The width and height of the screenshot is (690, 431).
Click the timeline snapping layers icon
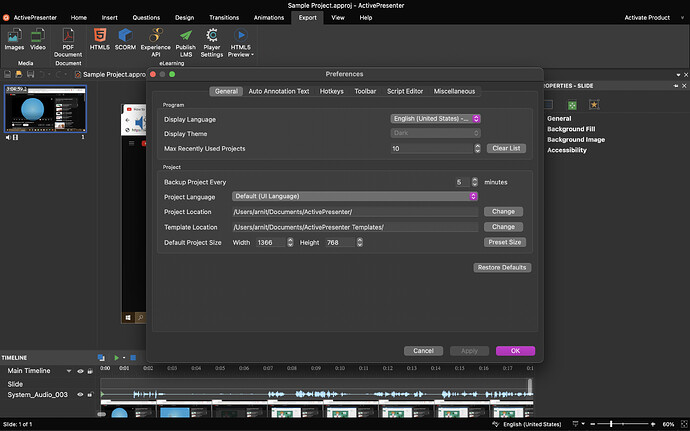tap(101, 357)
